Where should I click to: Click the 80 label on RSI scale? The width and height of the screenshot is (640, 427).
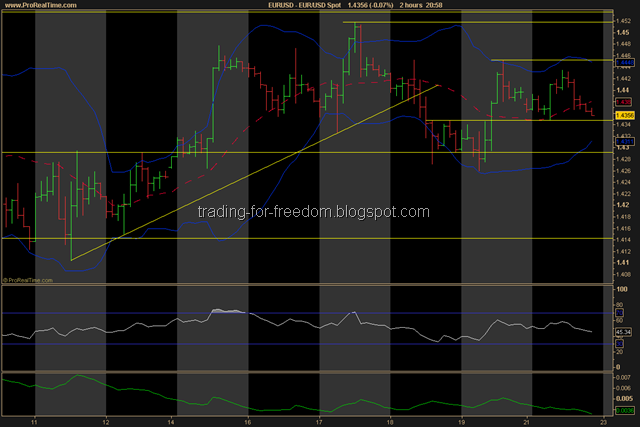[x=620, y=305]
